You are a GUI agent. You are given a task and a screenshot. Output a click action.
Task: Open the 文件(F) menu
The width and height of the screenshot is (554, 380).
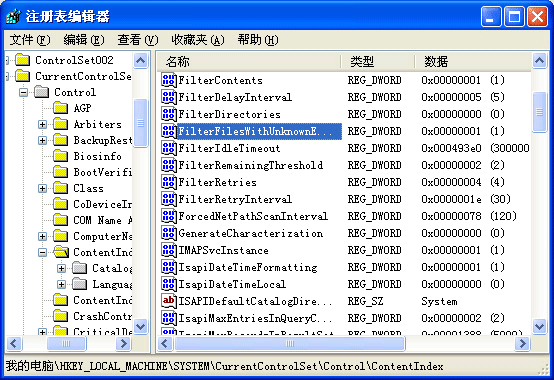[30, 40]
